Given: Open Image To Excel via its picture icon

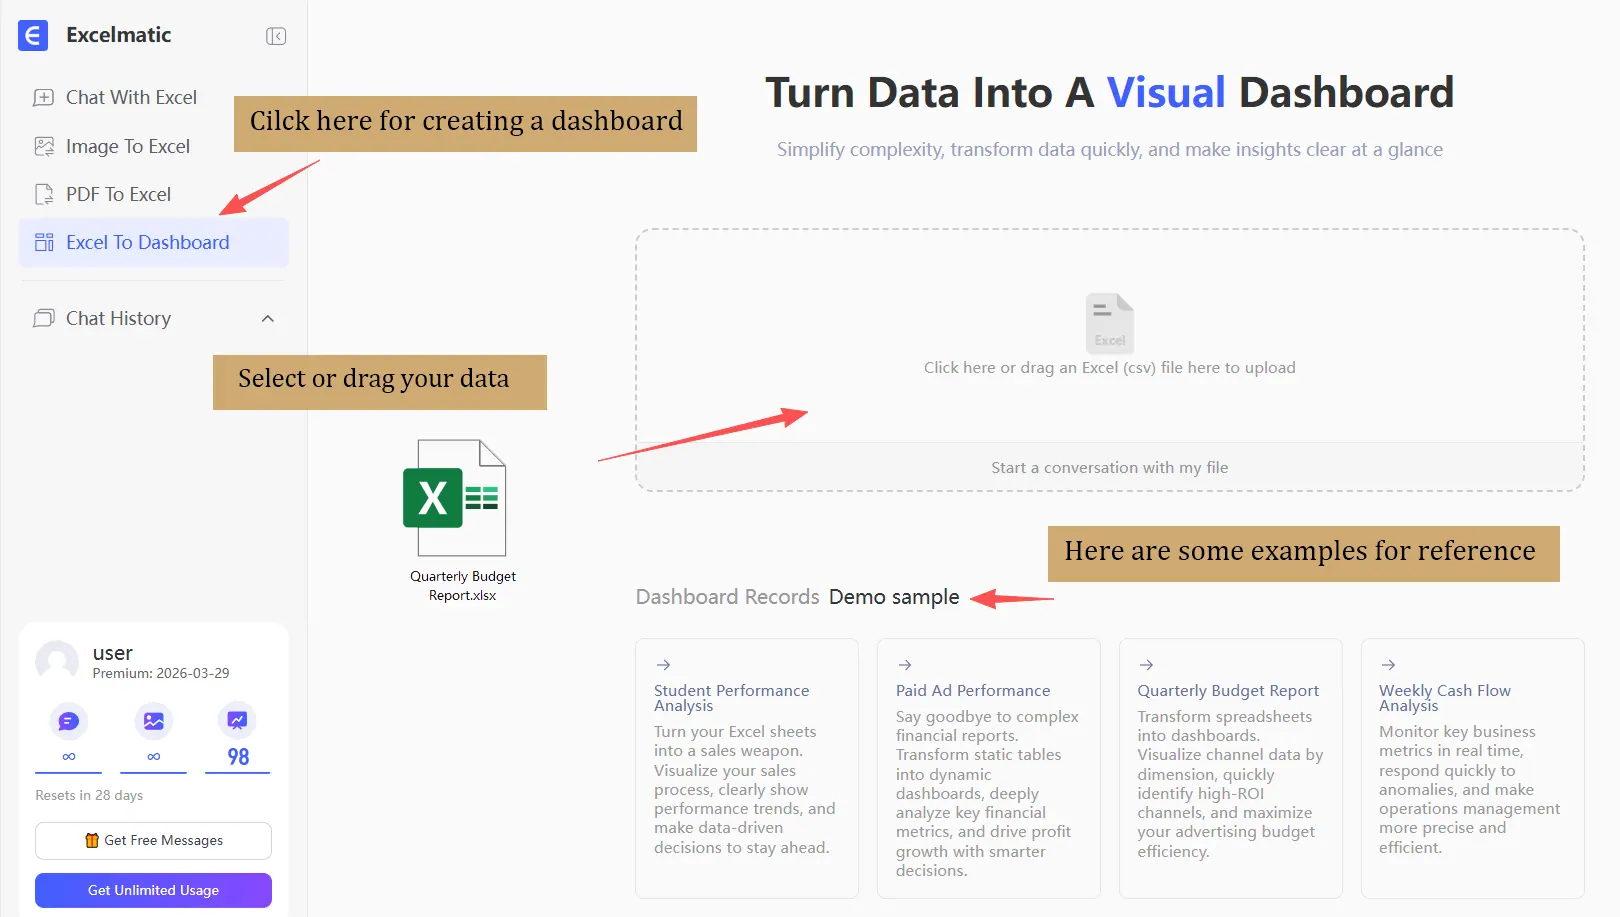Looking at the screenshot, I should pyautogui.click(x=44, y=146).
